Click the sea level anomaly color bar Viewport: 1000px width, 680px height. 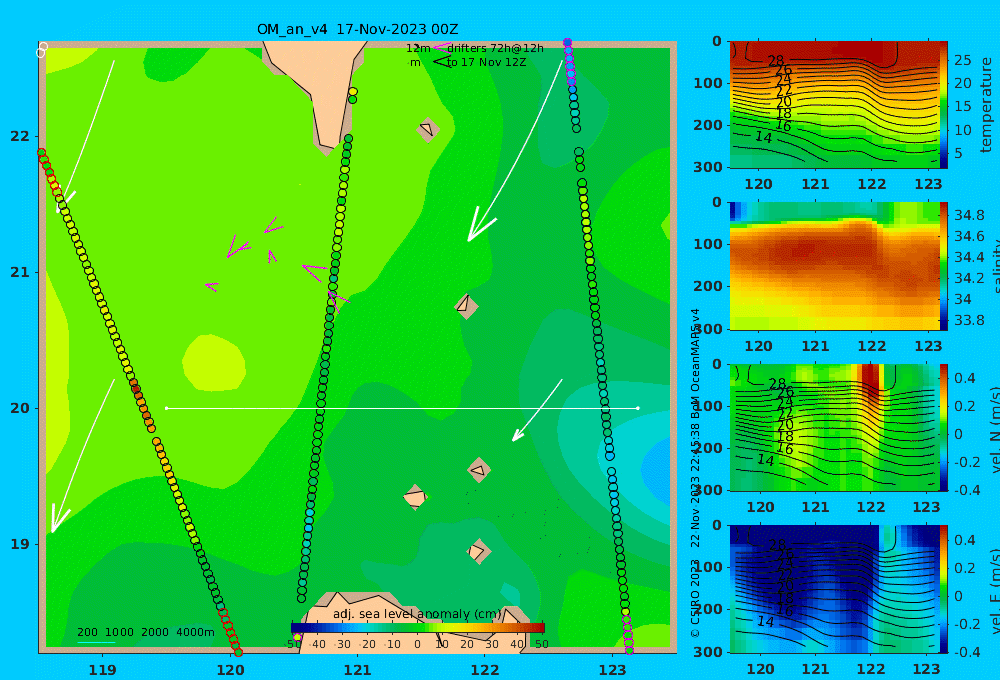(418, 628)
